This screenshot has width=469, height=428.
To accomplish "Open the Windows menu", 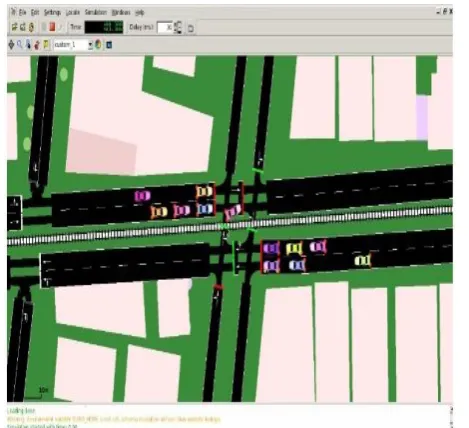I will [x=121, y=12].
